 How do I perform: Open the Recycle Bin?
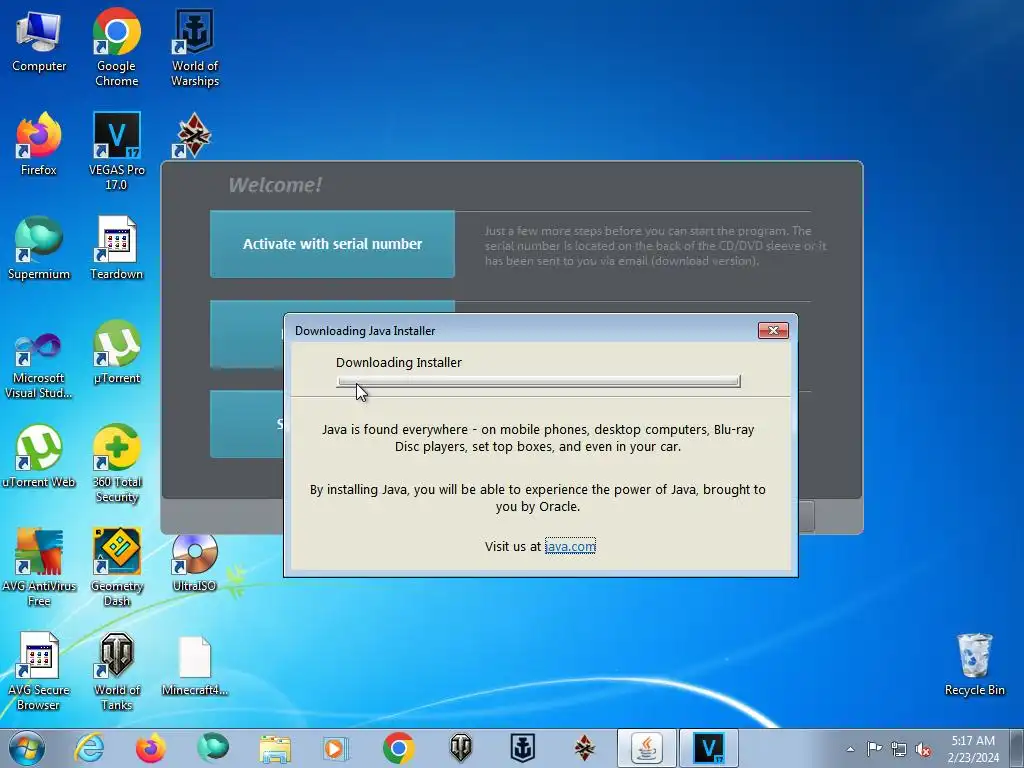[974, 664]
